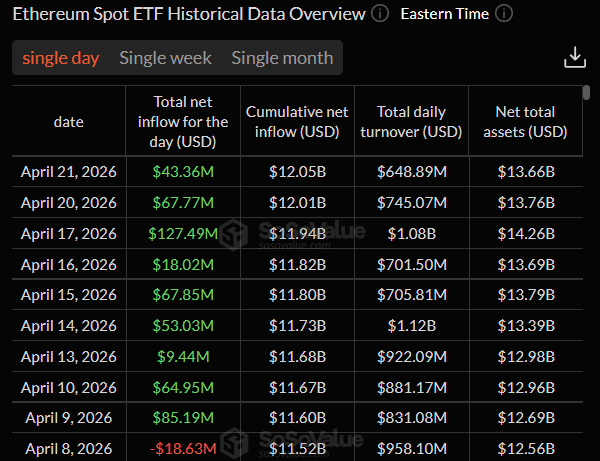The width and height of the screenshot is (600, 461).
Task: Click the Total net inflow for the day header
Action: pos(183,122)
